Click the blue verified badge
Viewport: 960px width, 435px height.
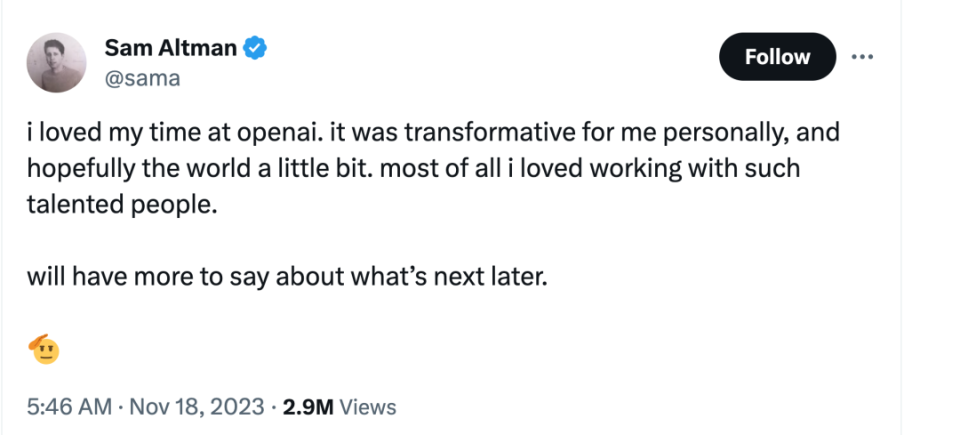coord(255,48)
